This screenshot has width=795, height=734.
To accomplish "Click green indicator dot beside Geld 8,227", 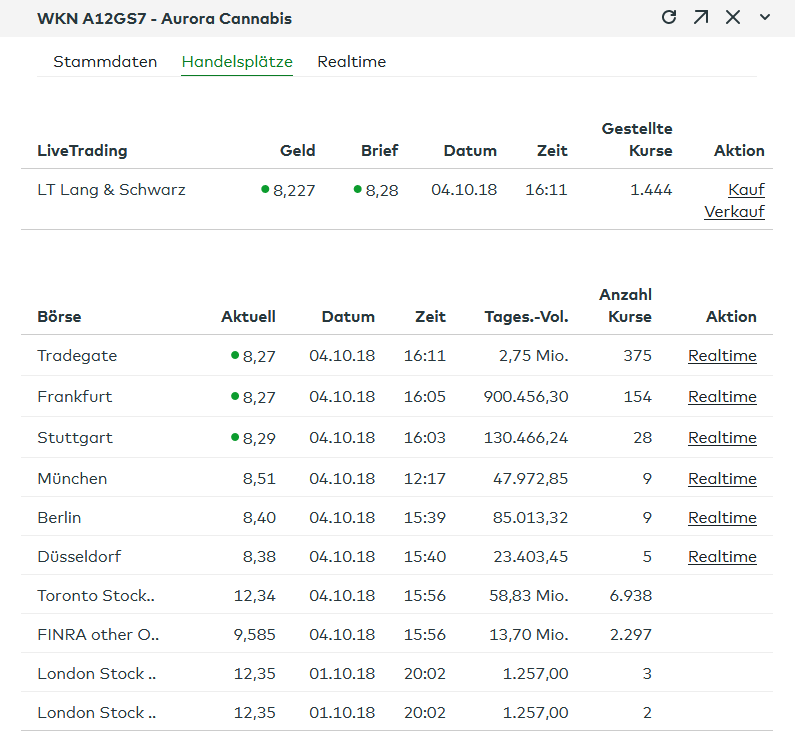I will [265, 189].
